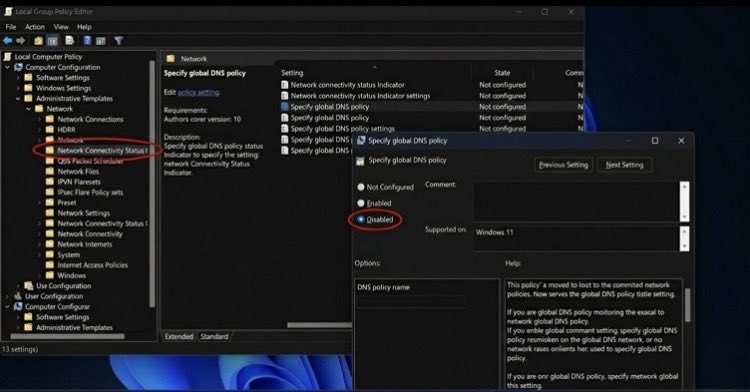750x392 pixels.
Task: Click into the Comment text box
Action: pyautogui.click(x=576, y=201)
